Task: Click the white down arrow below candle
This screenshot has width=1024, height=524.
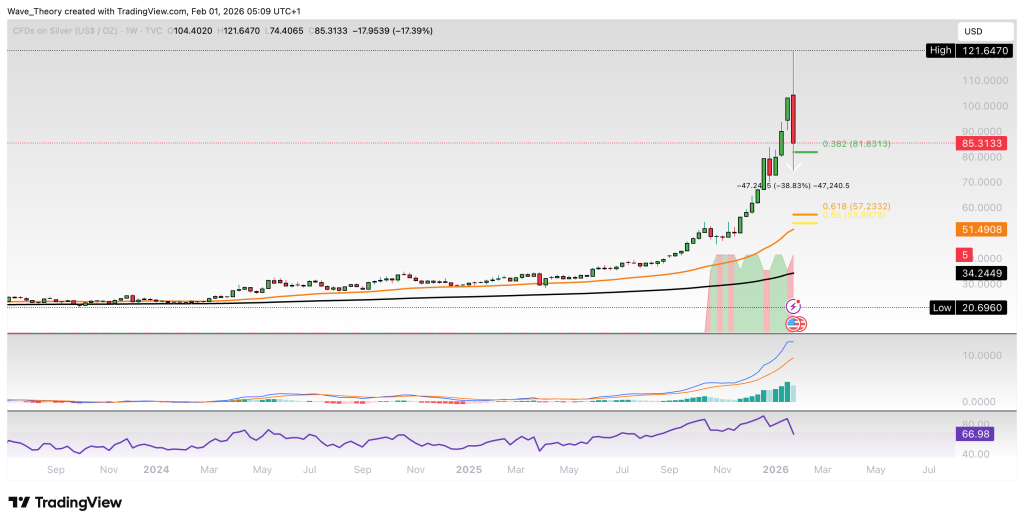Action: (794, 165)
